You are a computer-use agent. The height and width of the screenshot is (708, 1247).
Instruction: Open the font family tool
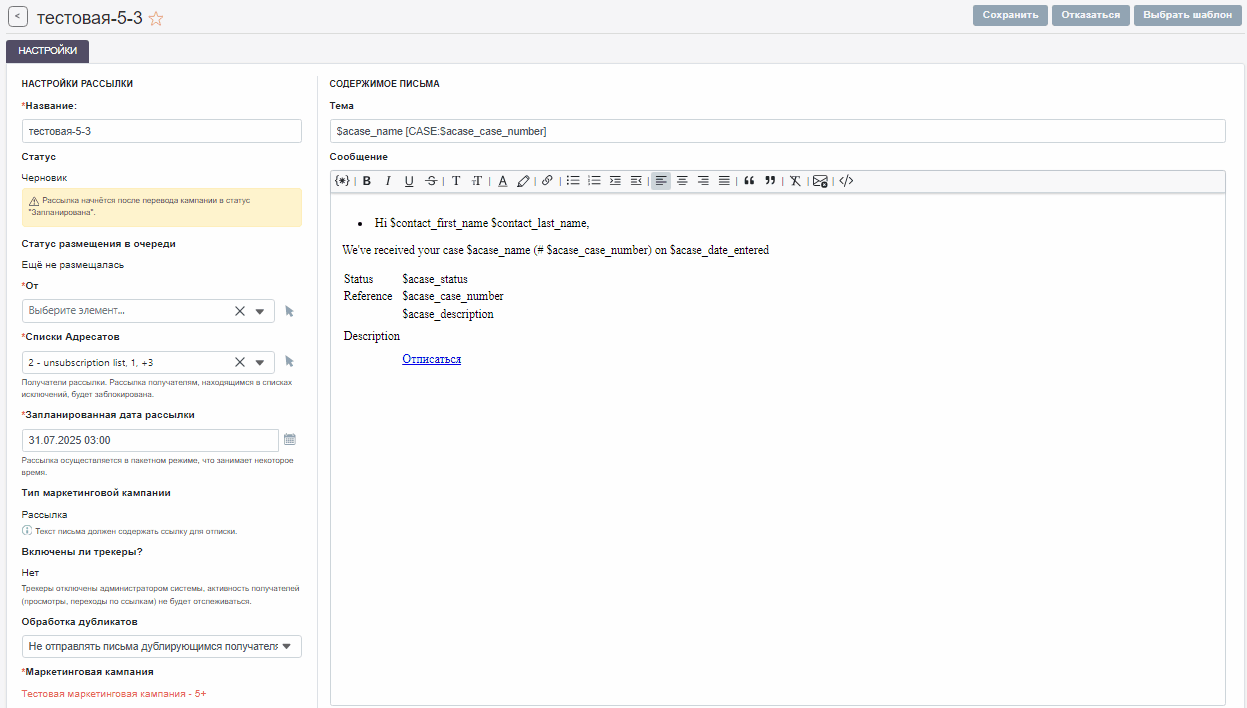click(x=455, y=181)
